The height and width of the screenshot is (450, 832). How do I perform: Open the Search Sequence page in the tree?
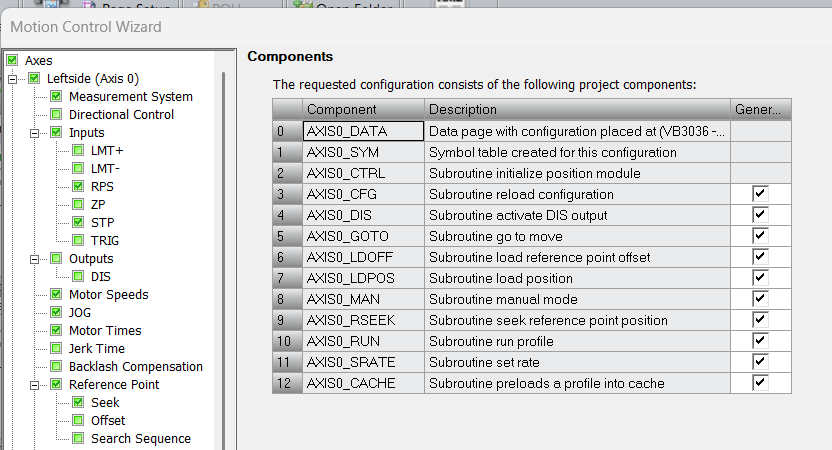coord(140,439)
